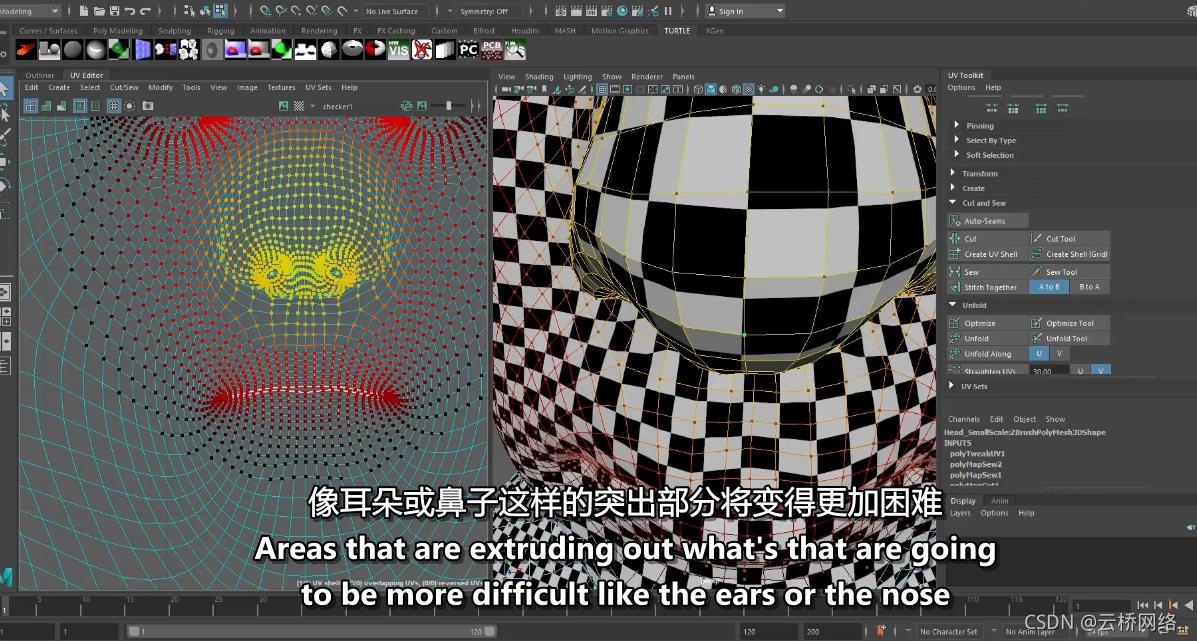Click the red X figure shelf icon
Viewport: 1197px width, 641px height.
pos(421,50)
